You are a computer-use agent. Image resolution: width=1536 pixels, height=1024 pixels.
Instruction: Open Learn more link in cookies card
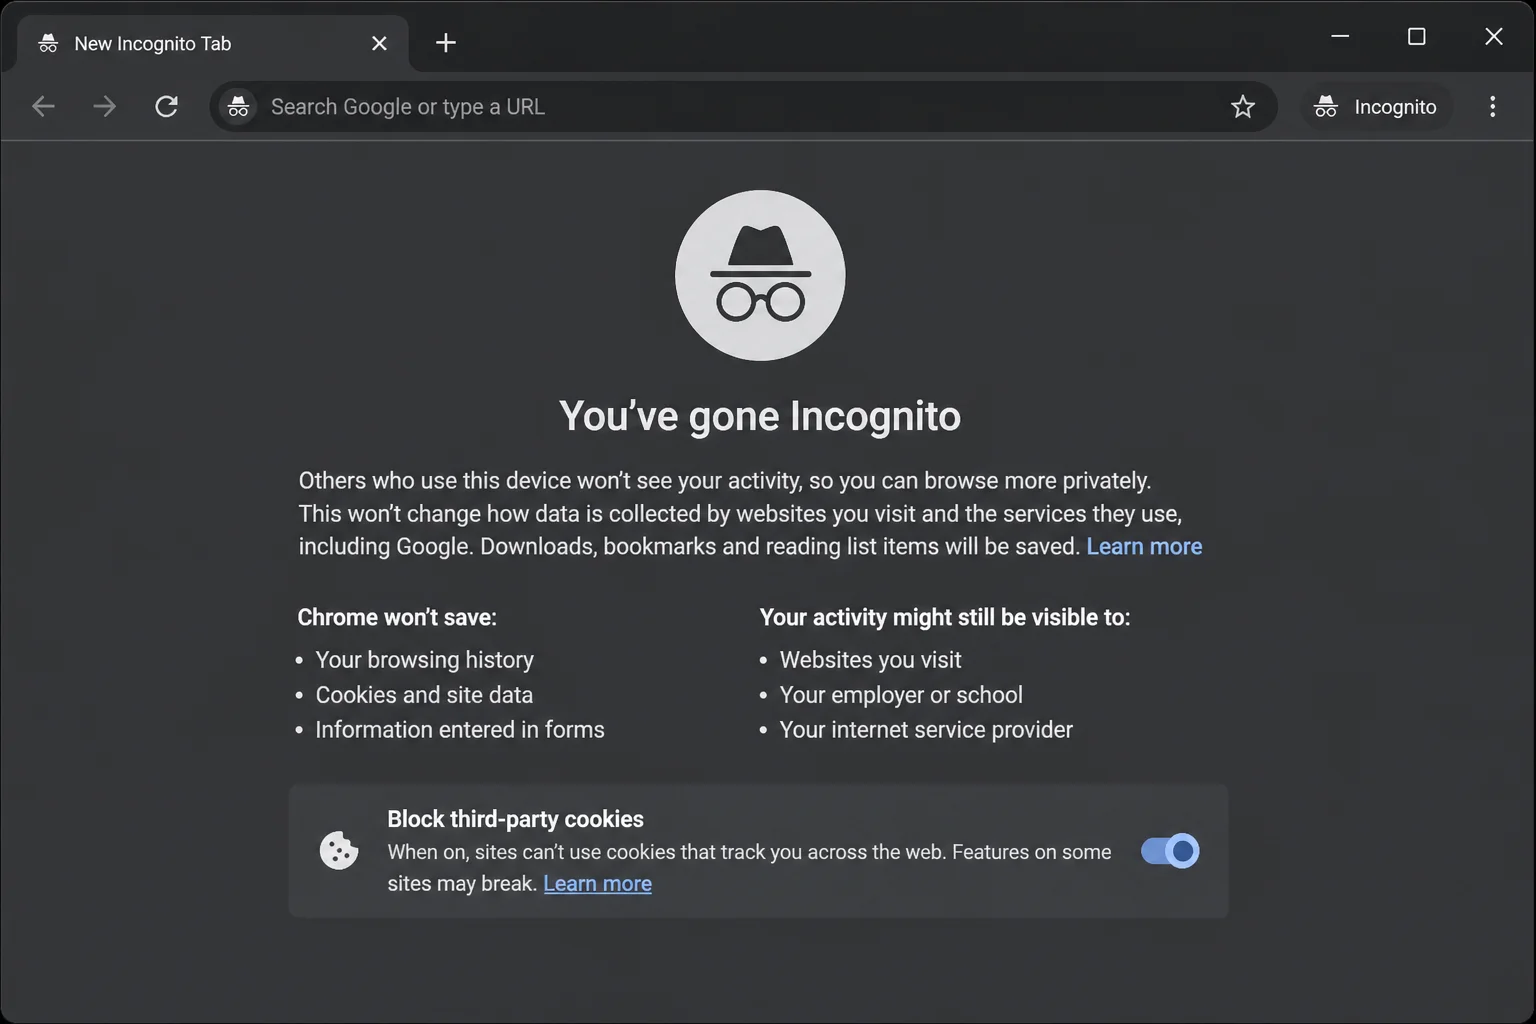tap(597, 884)
